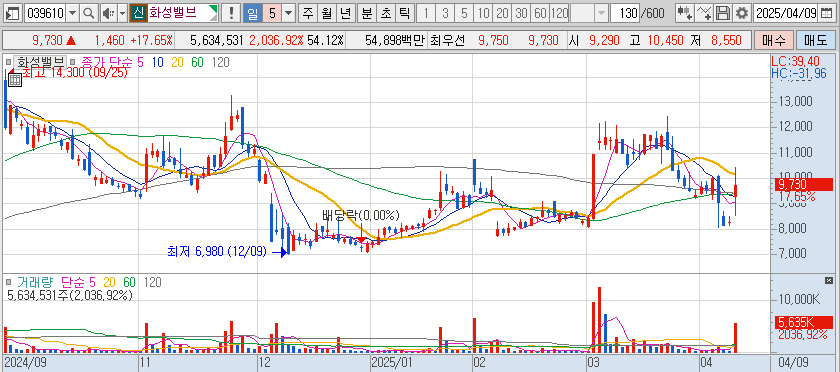Click the 10 interval button

coord(483,13)
